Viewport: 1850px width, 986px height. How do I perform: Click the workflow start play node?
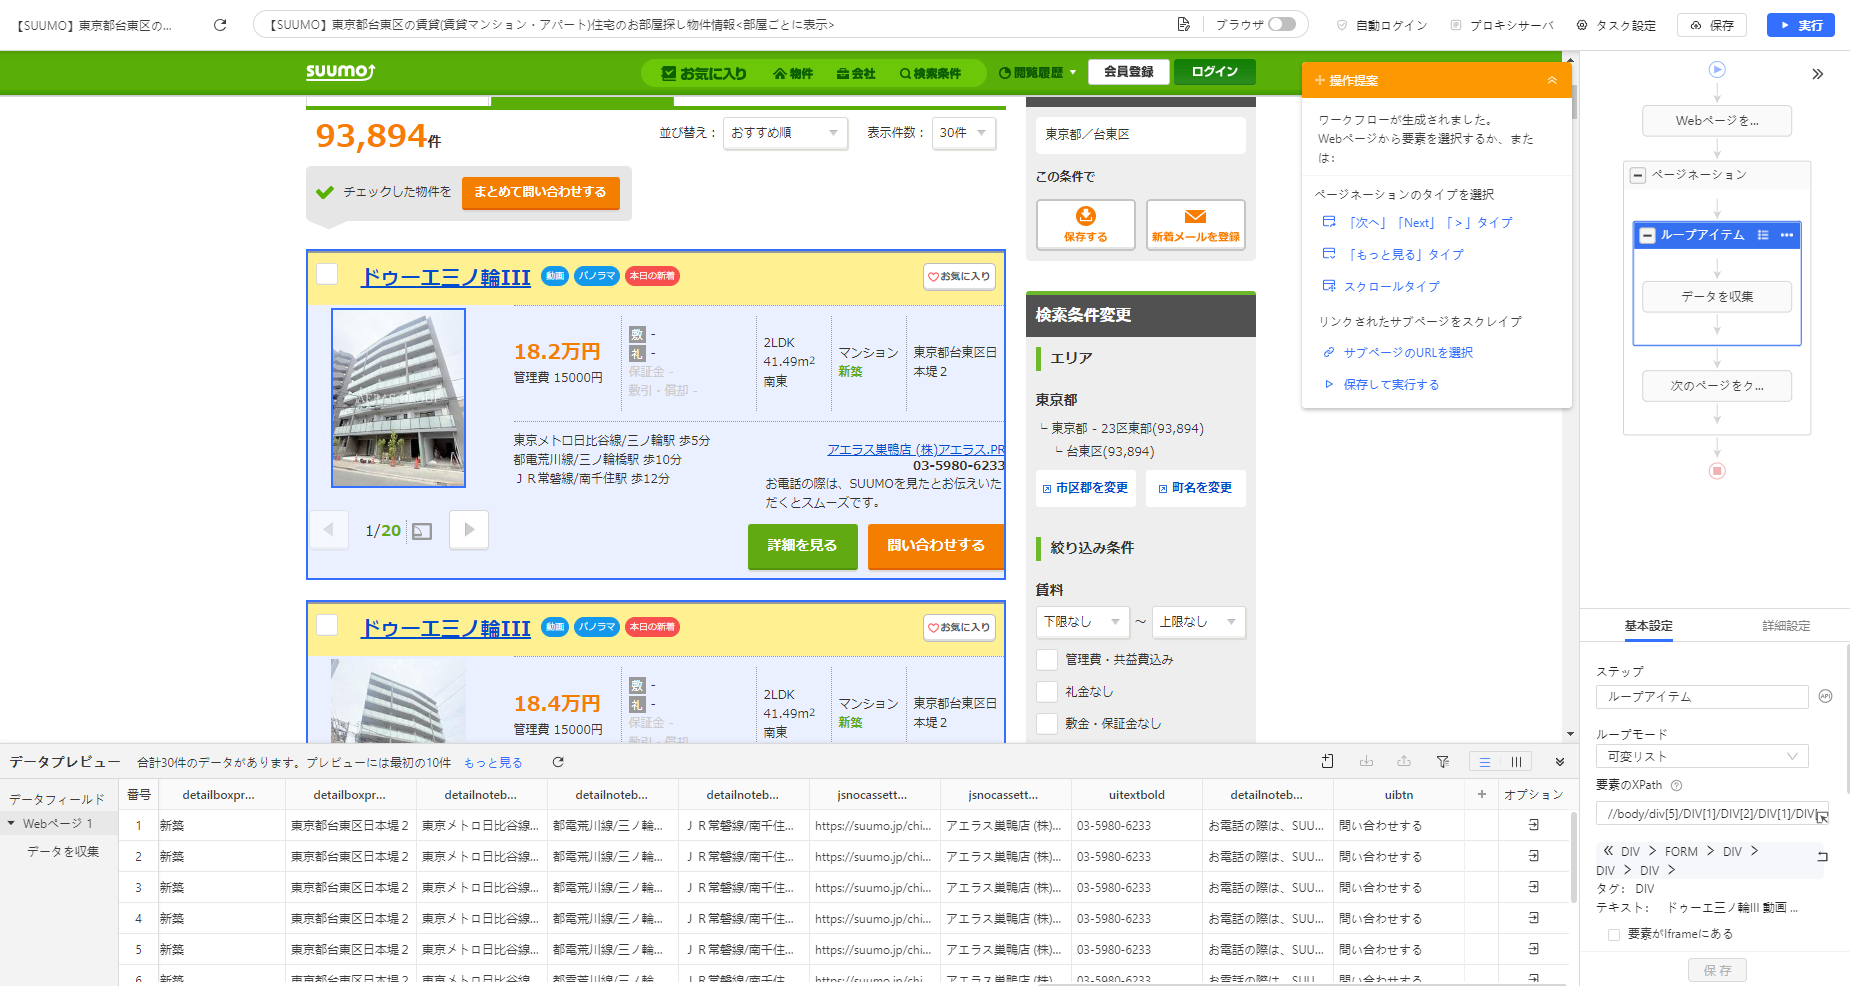point(1717,70)
